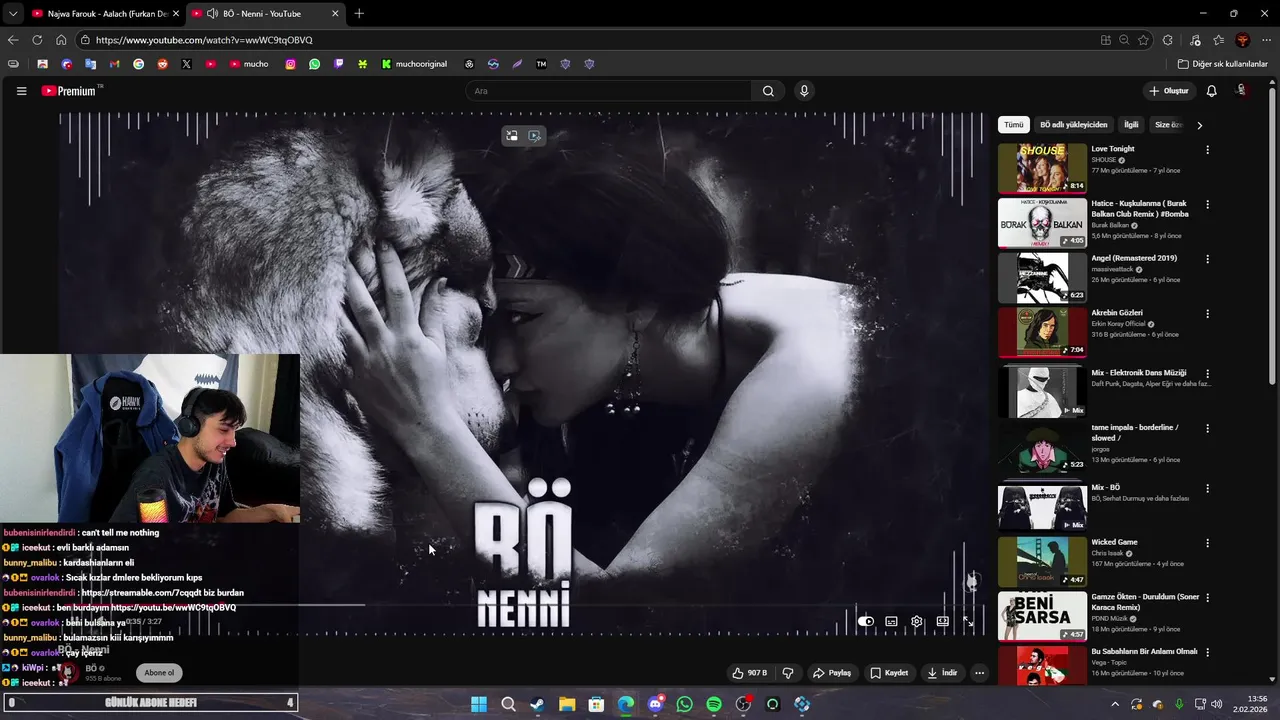Open WhatsApp bookmark in bookmarks bar
The image size is (1280, 720).
(315, 64)
